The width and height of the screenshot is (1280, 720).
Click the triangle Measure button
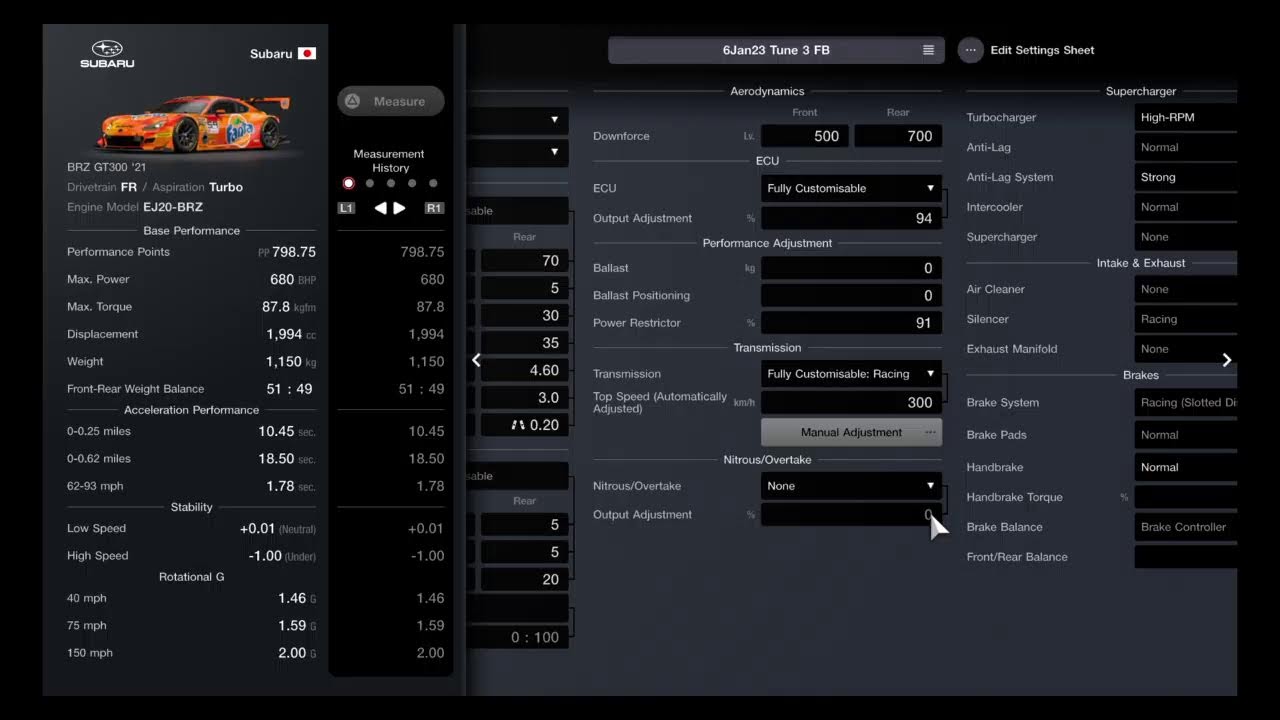391,101
